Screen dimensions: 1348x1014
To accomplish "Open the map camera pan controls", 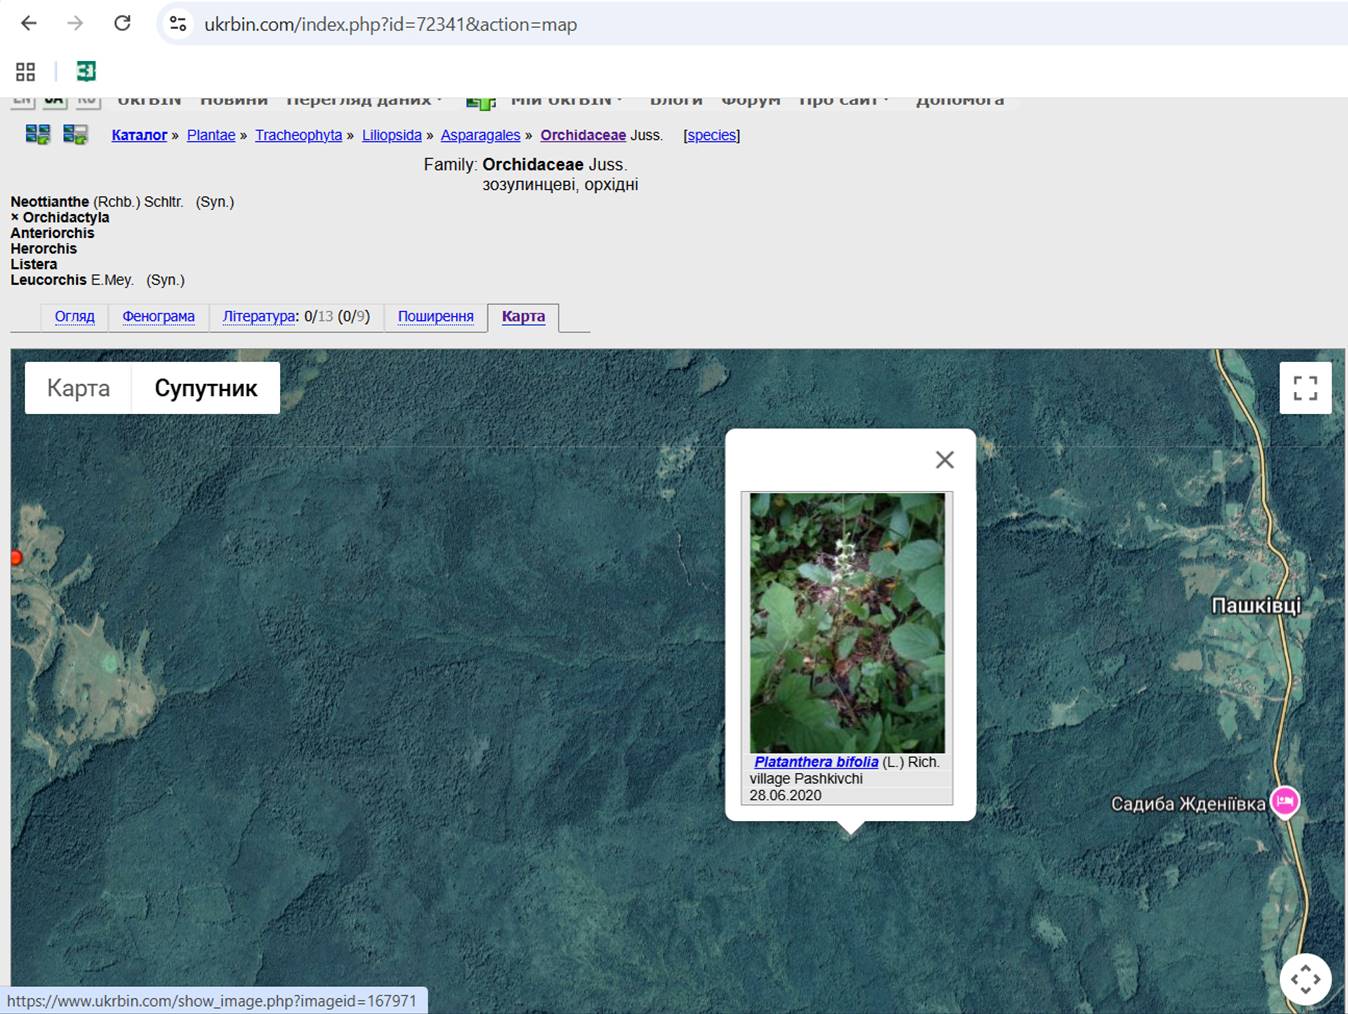I will [1305, 980].
